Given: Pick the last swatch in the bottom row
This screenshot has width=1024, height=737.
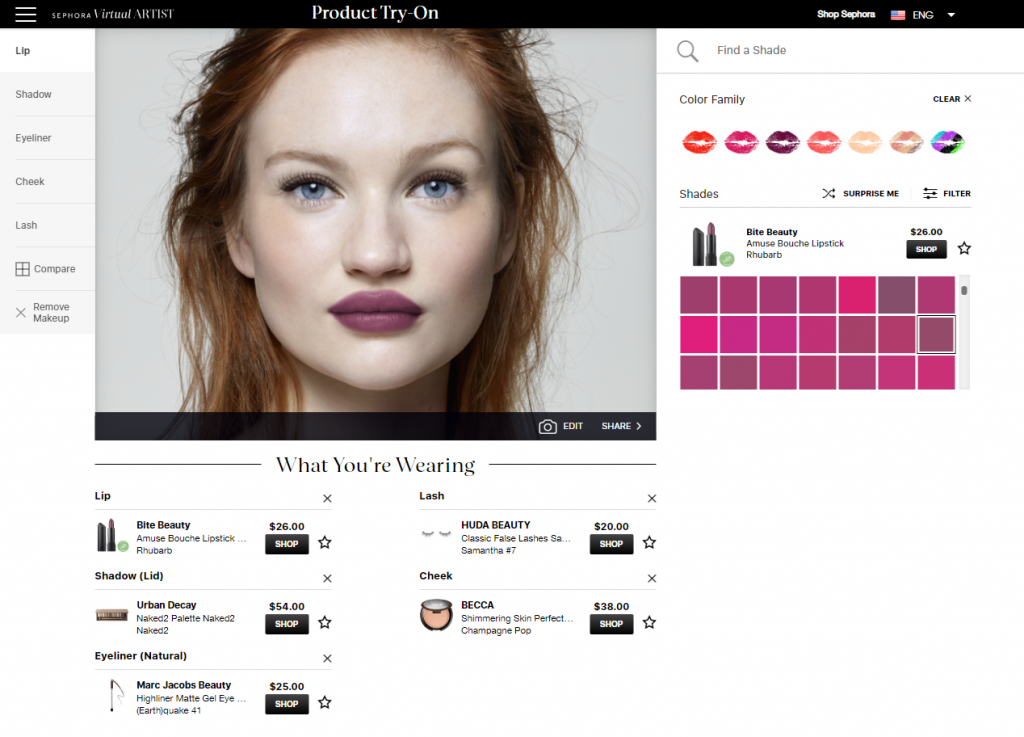Looking at the screenshot, I should [x=936, y=373].
